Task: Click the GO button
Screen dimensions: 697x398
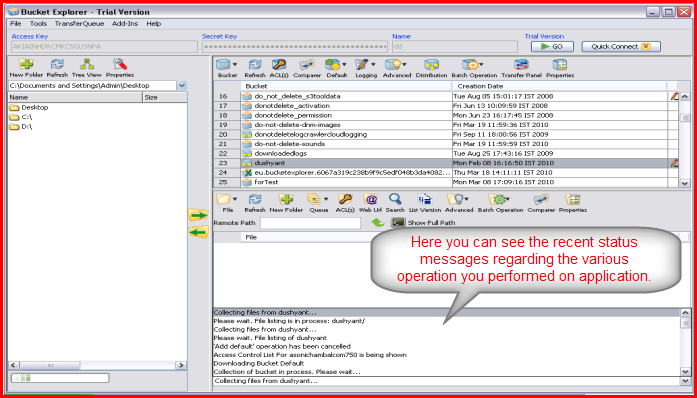Action: (552, 47)
